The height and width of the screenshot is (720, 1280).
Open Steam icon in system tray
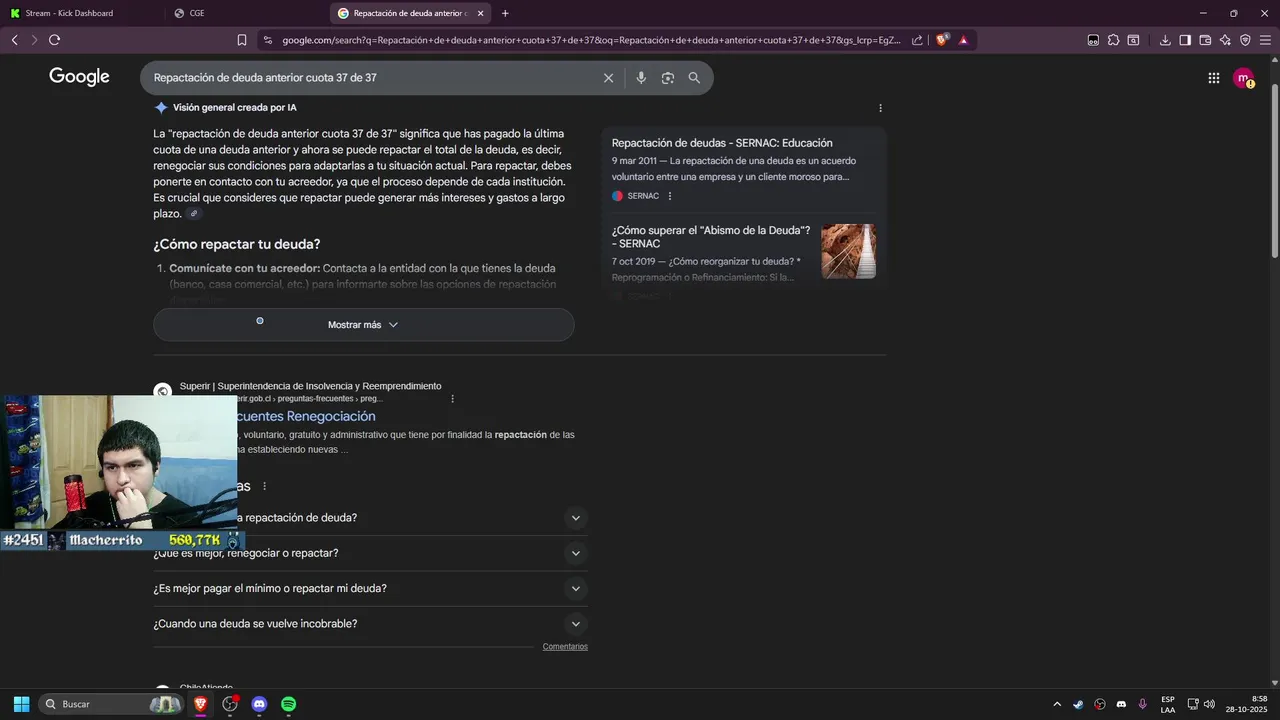tap(1078, 704)
